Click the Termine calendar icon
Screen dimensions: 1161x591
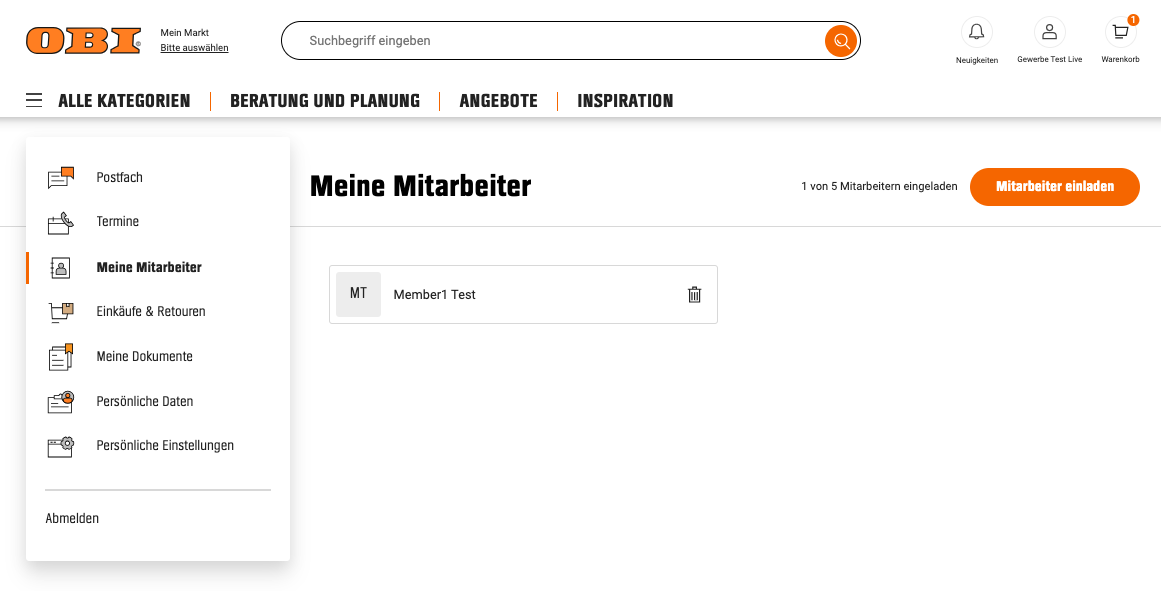(x=61, y=222)
